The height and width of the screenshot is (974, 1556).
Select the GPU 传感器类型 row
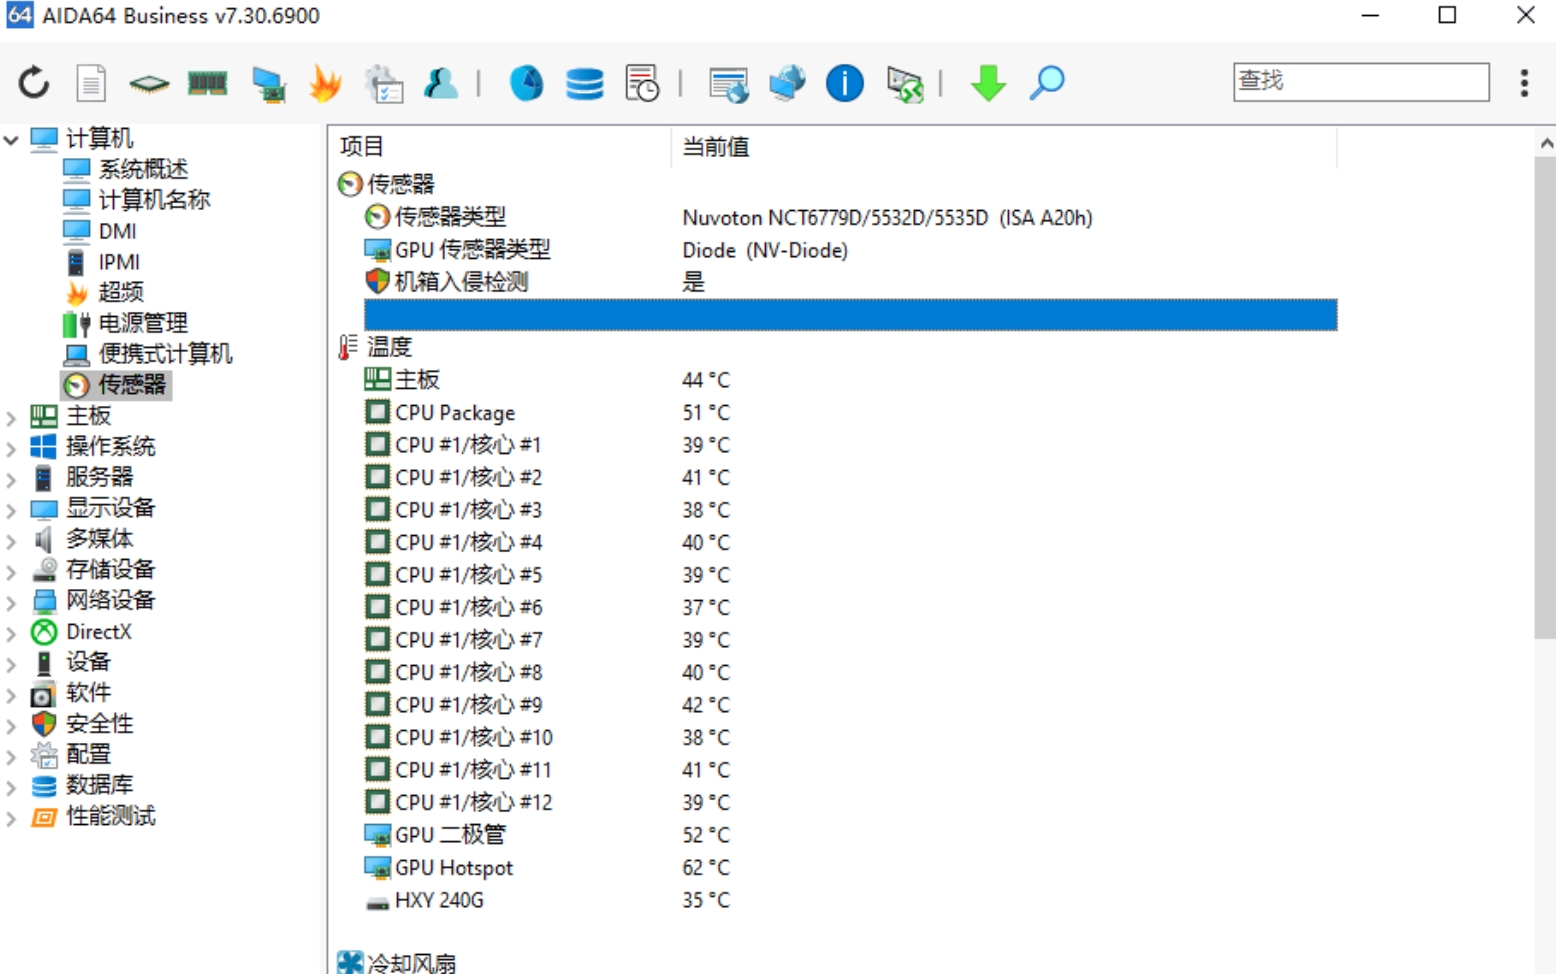coord(850,250)
